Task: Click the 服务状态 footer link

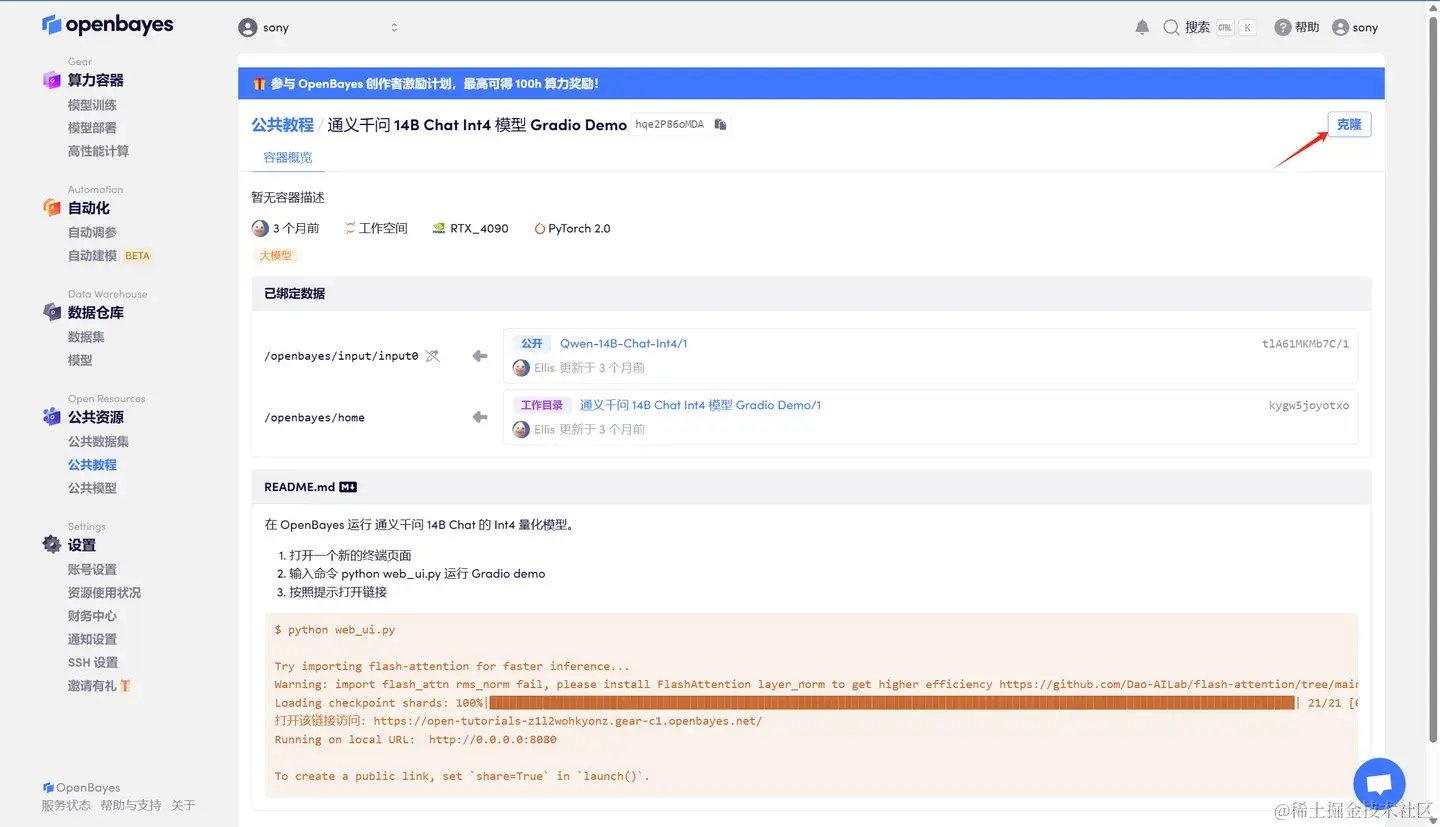Action: 66,805
